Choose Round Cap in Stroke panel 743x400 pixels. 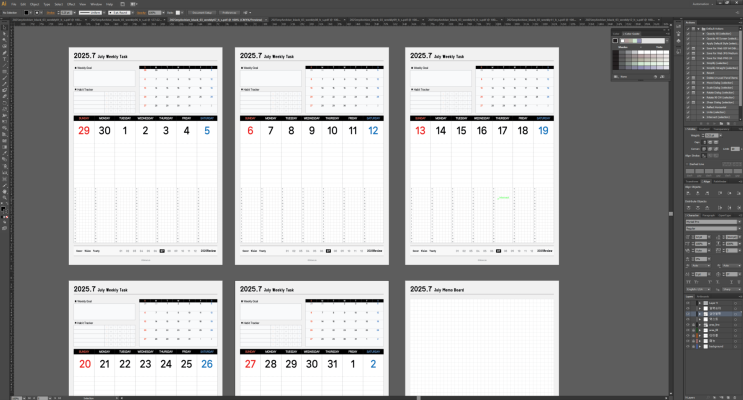point(710,142)
